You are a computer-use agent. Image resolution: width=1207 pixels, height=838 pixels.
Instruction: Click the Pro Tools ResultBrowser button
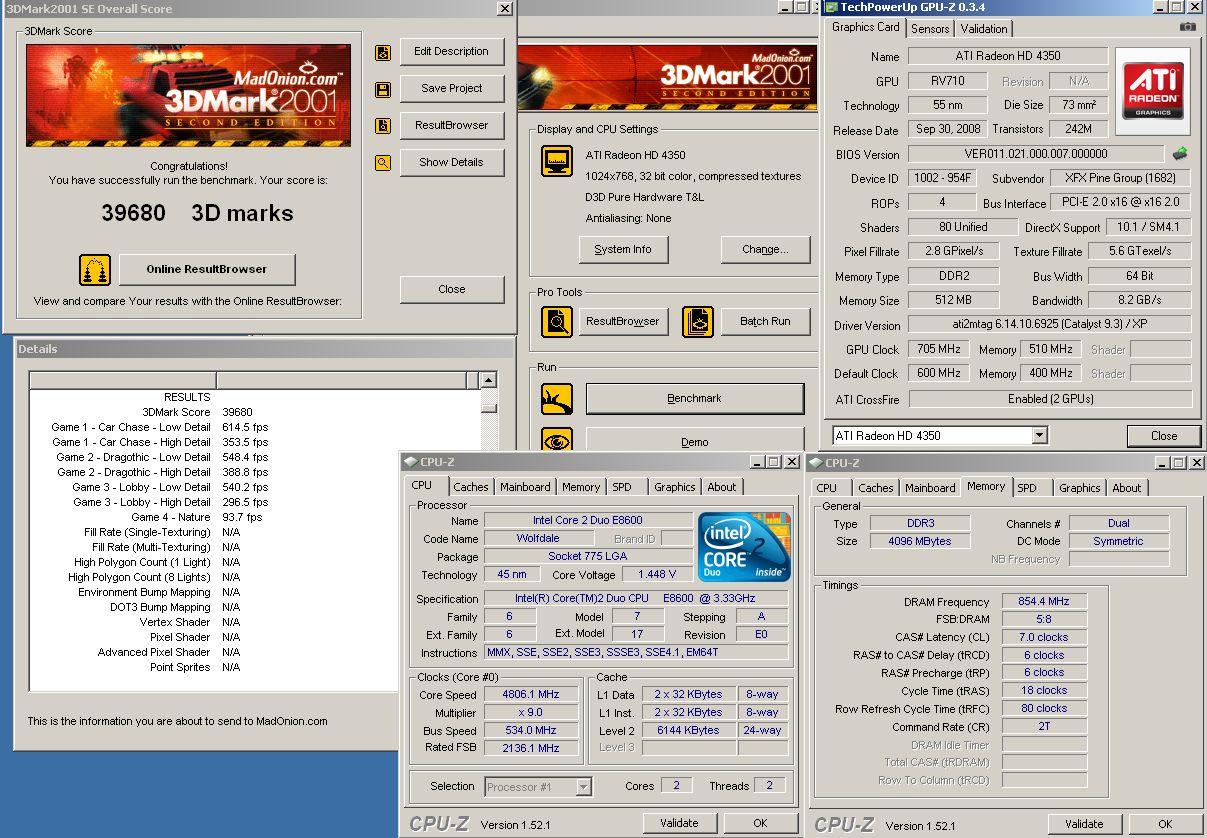[623, 322]
